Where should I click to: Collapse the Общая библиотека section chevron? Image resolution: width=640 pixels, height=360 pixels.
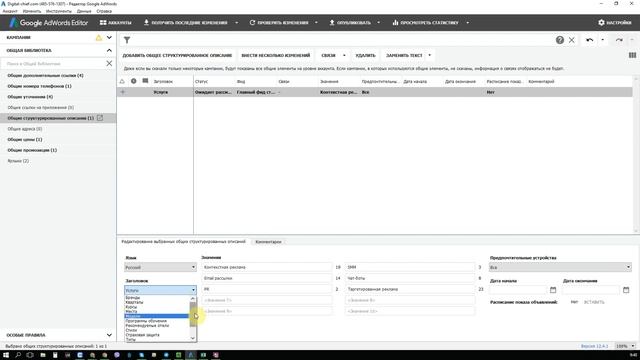coord(109,51)
